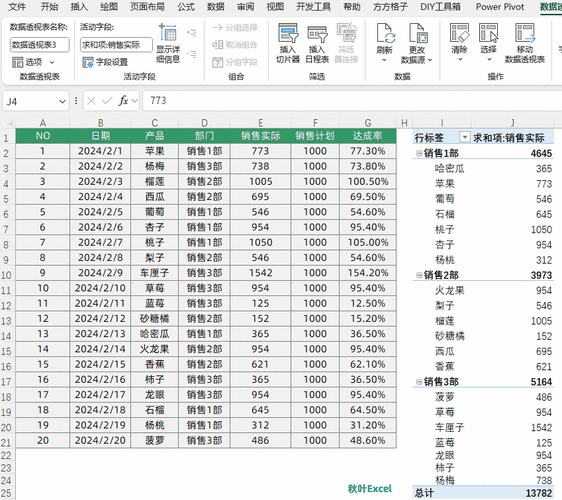Click the 总计 label in pivot table

click(x=424, y=493)
